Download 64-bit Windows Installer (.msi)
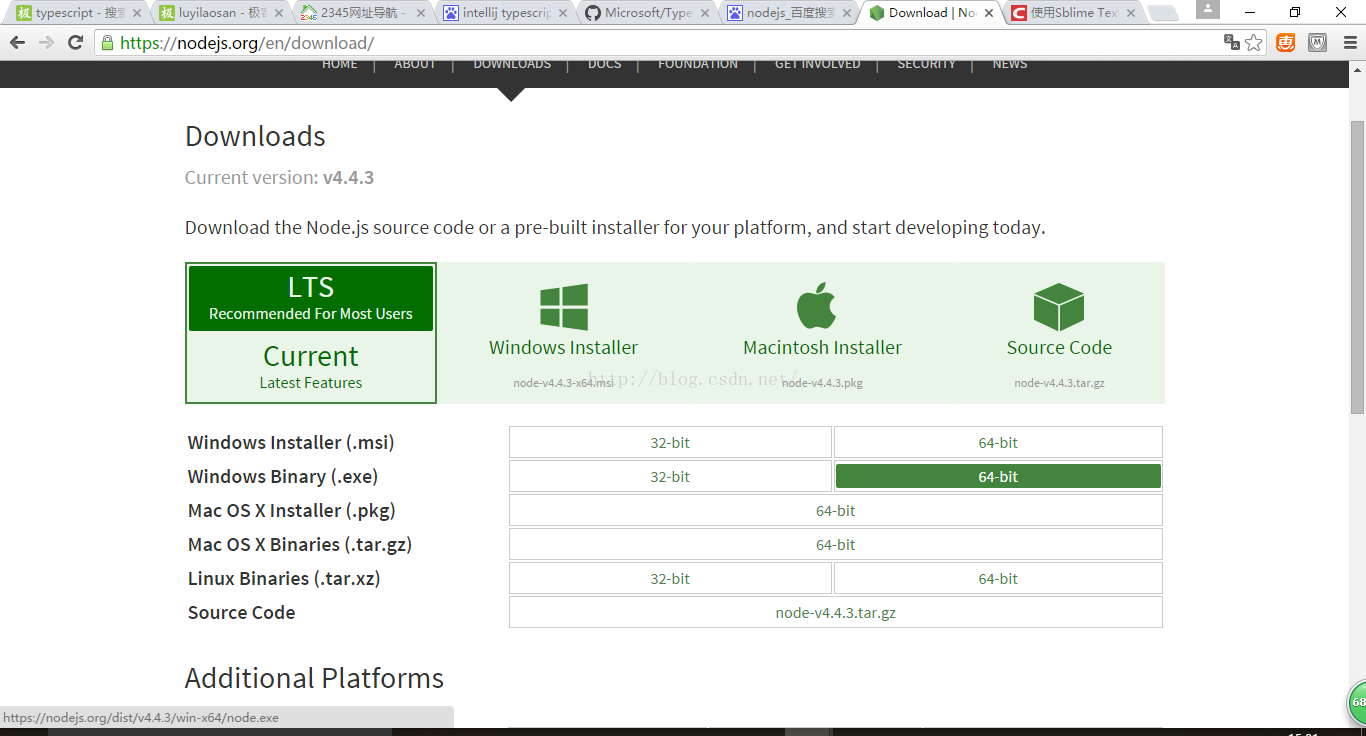Image resolution: width=1366 pixels, height=736 pixels. [998, 442]
